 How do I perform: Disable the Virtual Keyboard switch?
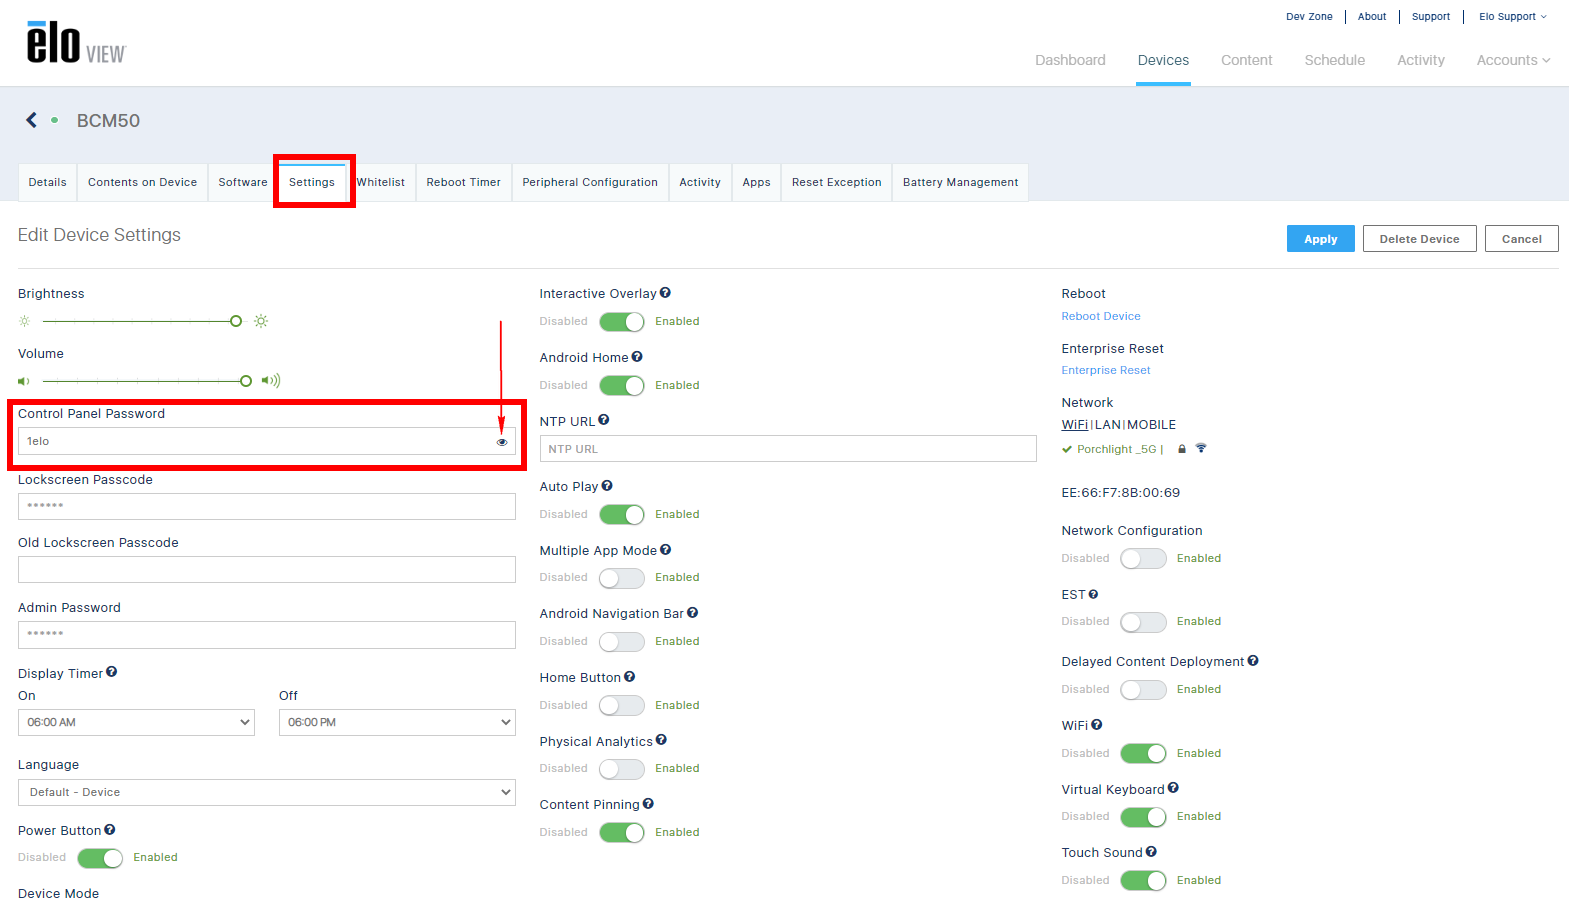(1143, 817)
